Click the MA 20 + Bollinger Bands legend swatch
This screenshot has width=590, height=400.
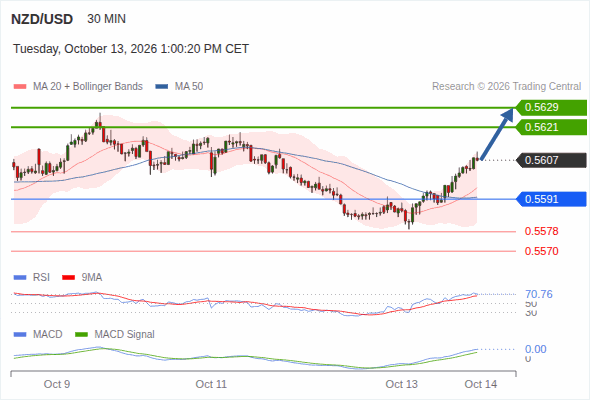pyautogui.click(x=20, y=87)
